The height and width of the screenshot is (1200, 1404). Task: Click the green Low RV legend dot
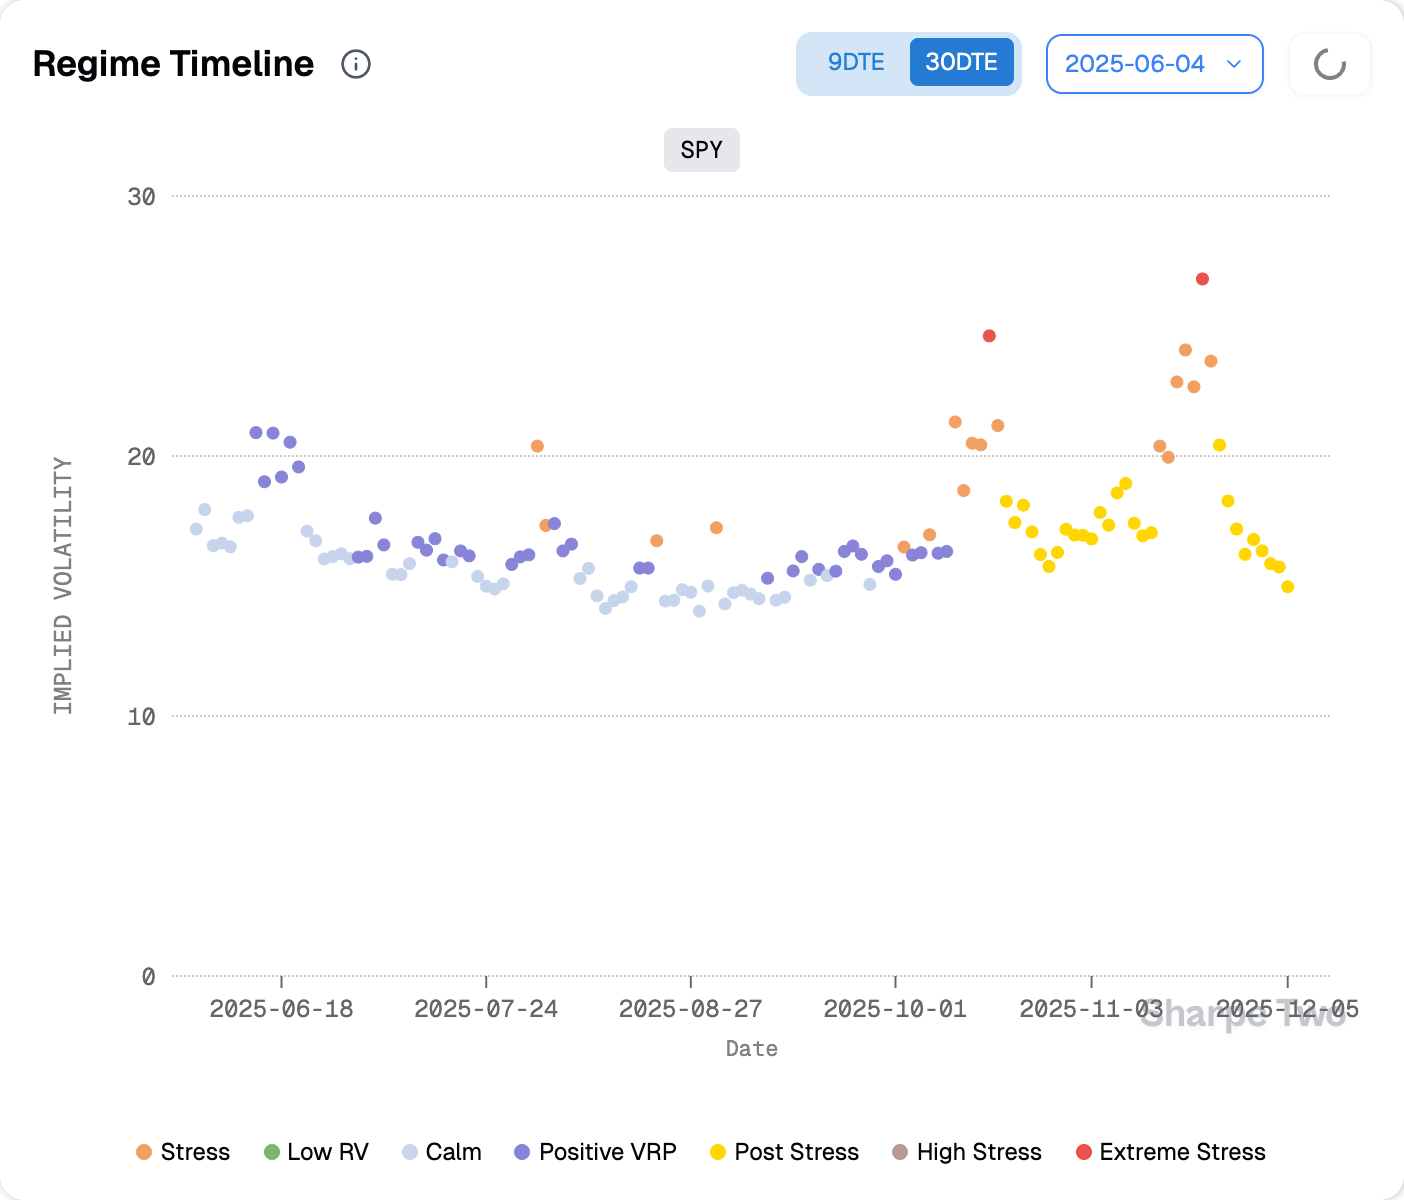[x=271, y=1152]
